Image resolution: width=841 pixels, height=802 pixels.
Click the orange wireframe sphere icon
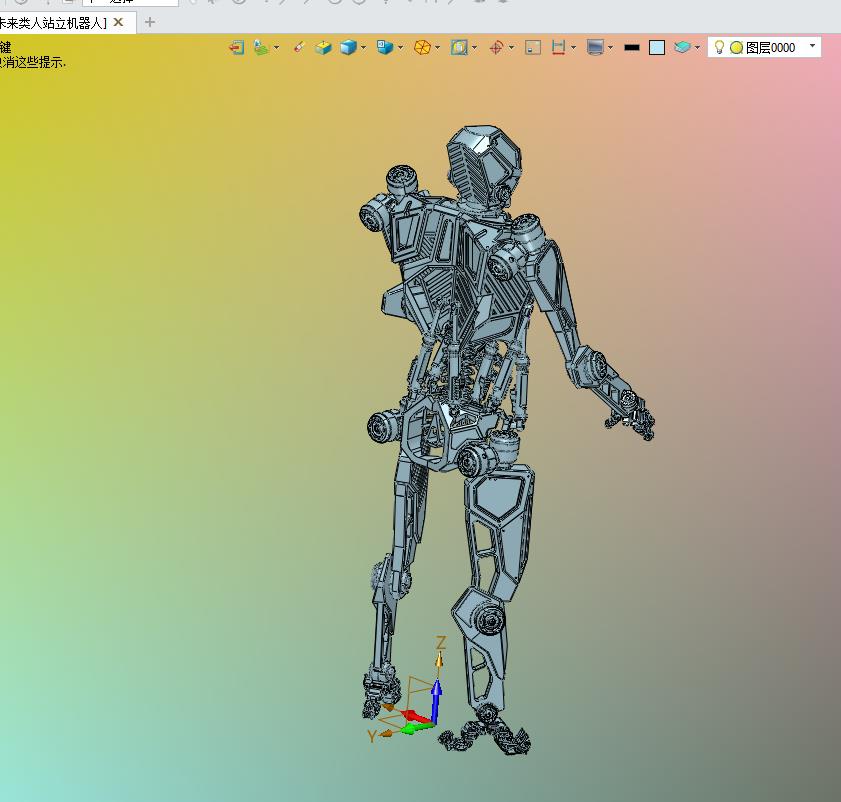[422, 48]
